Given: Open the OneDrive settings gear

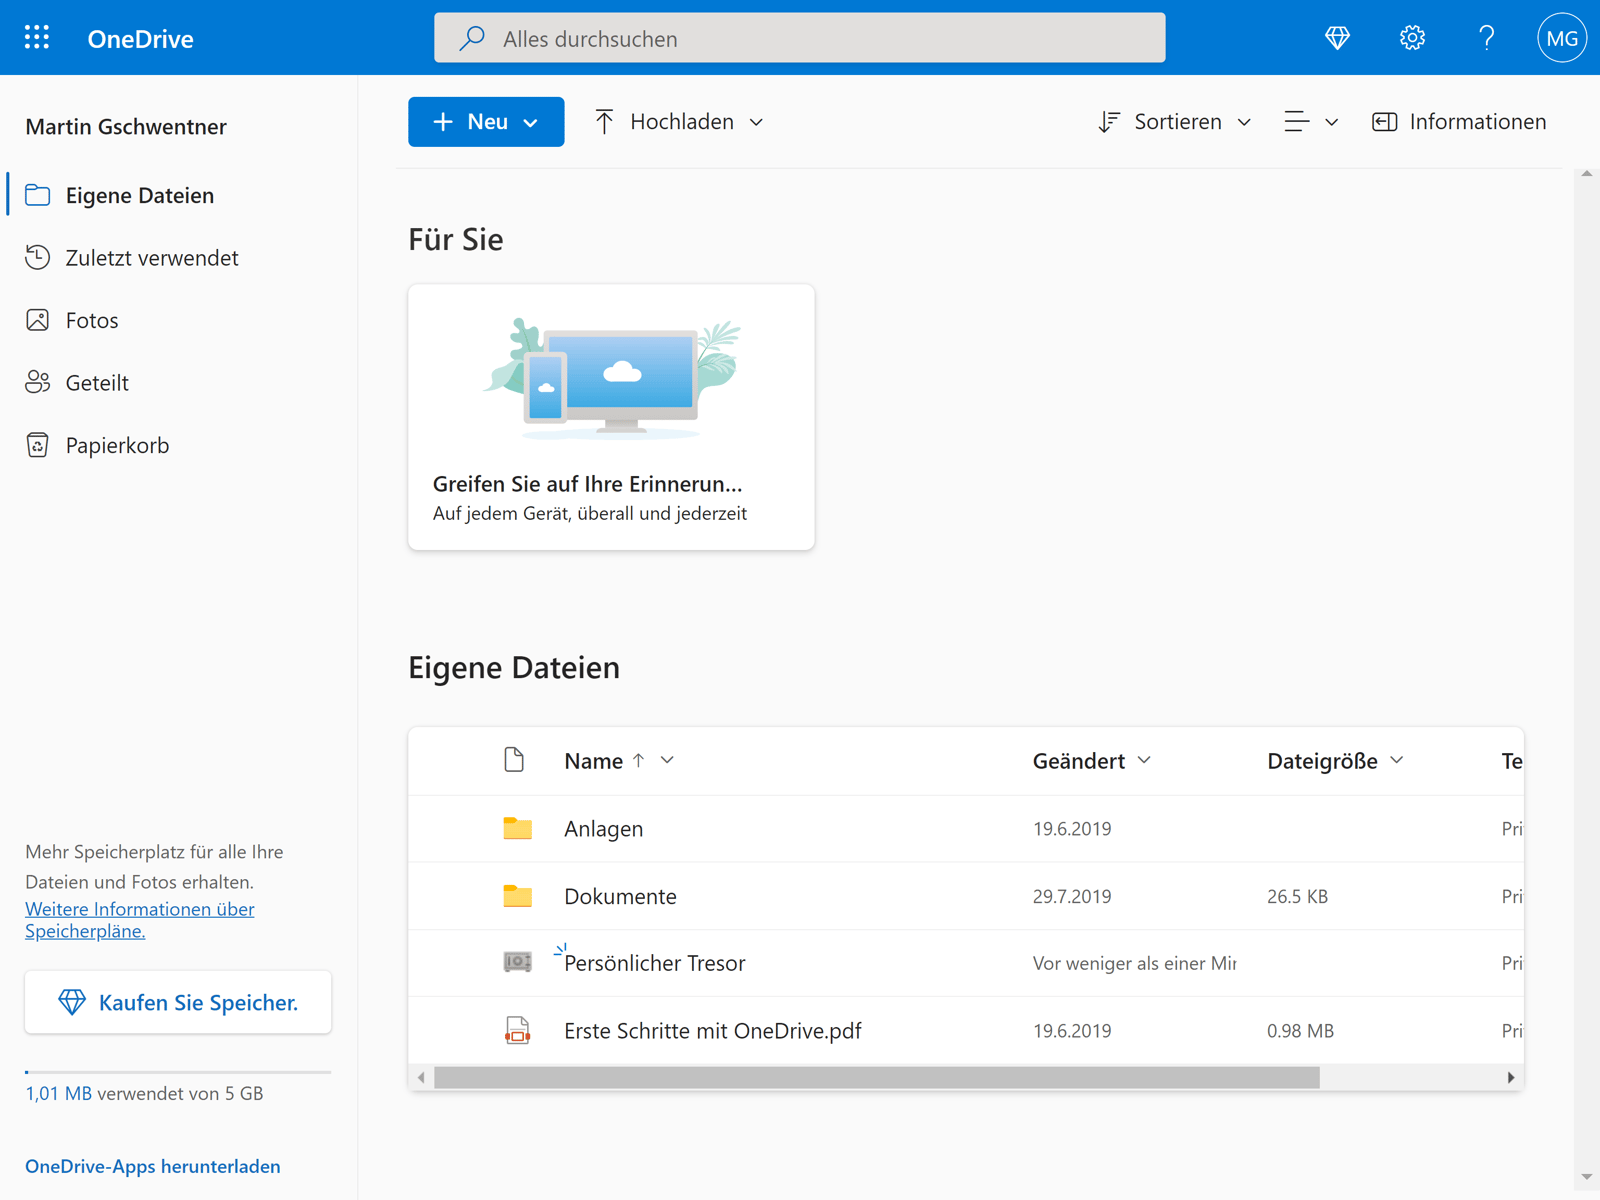Looking at the screenshot, I should [x=1412, y=37].
